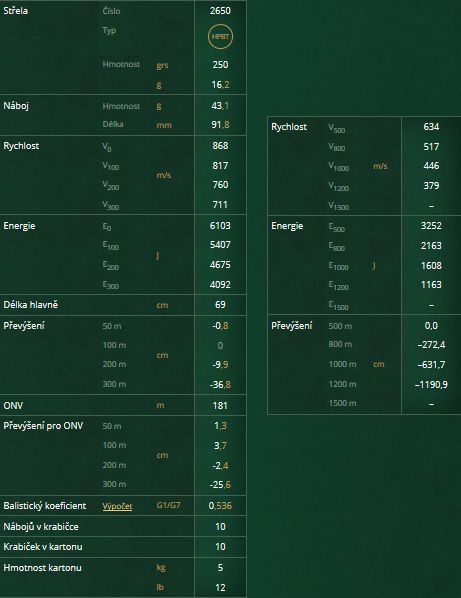Open the Výpočet ballistic coefficient link
This screenshot has height=598, width=461.
click(117, 506)
